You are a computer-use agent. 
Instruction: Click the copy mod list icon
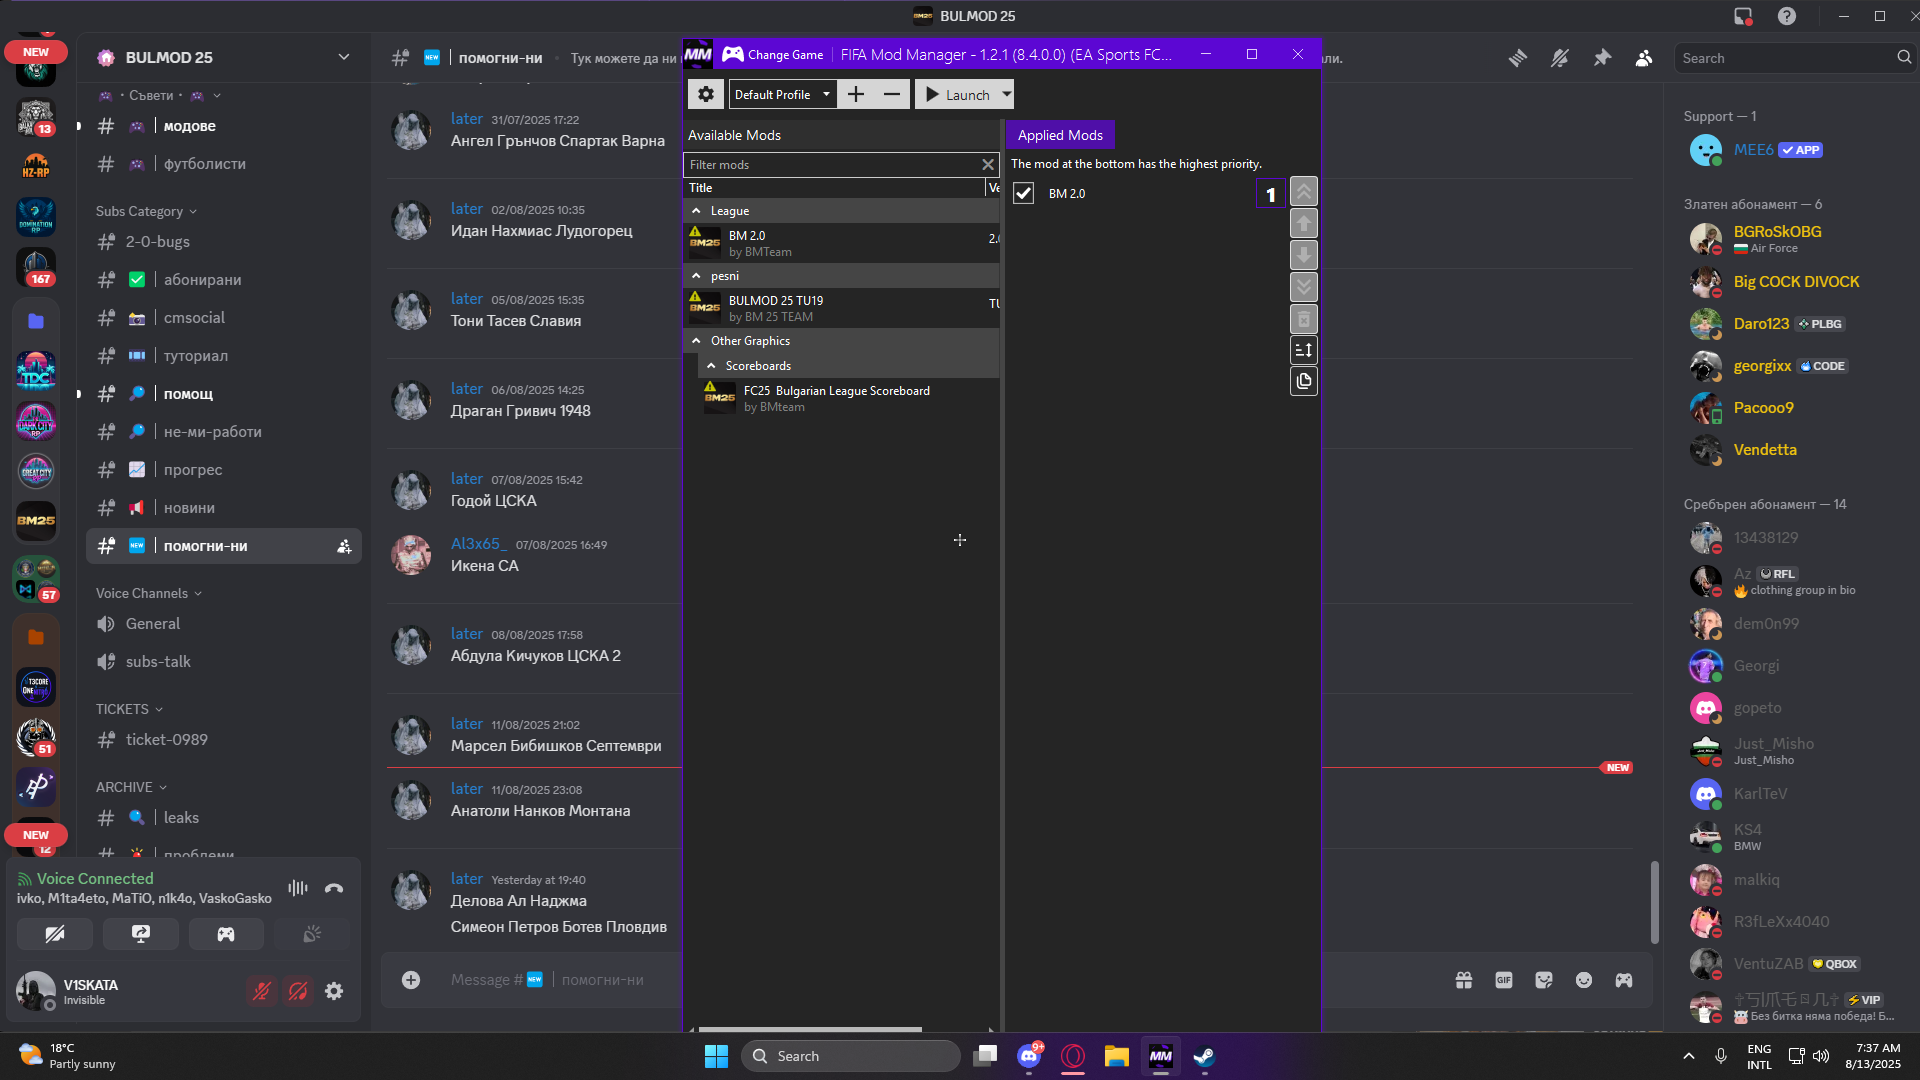click(1303, 381)
